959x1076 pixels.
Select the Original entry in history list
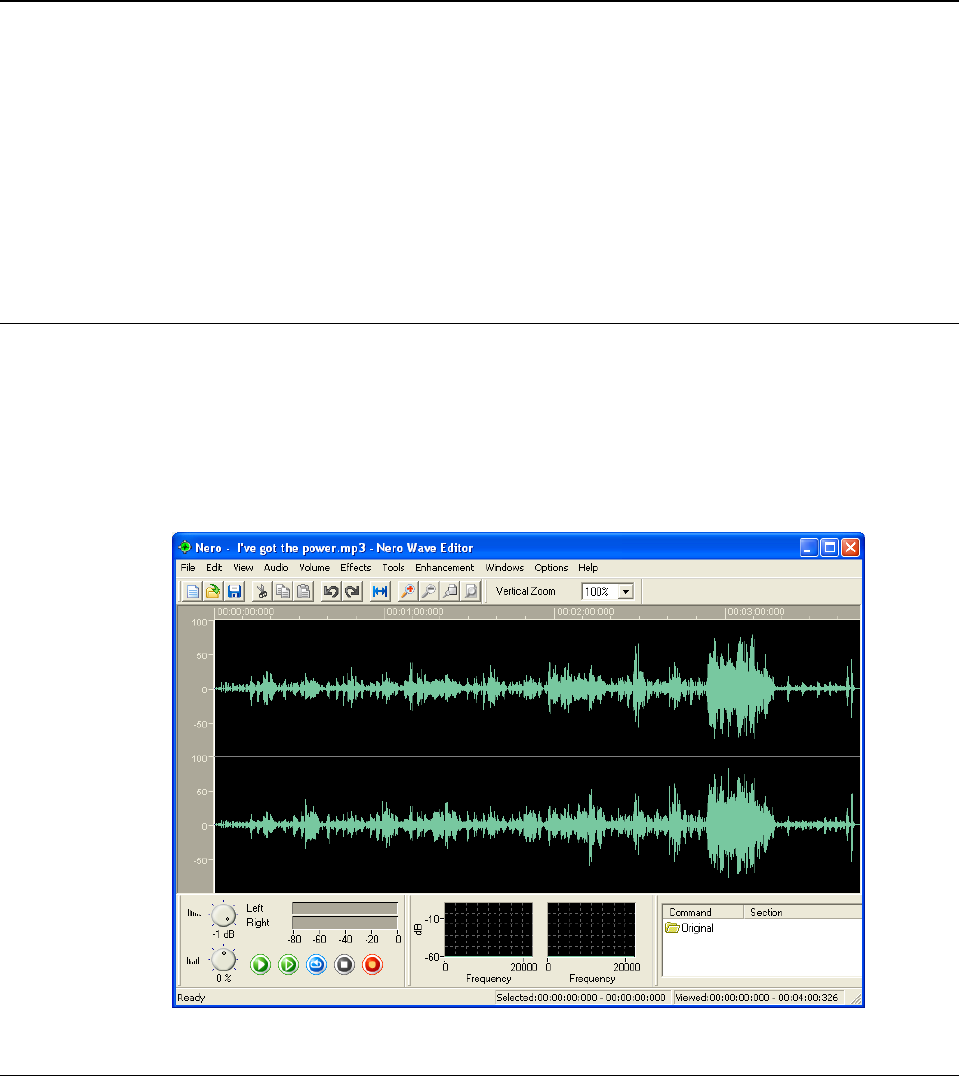(x=697, y=928)
